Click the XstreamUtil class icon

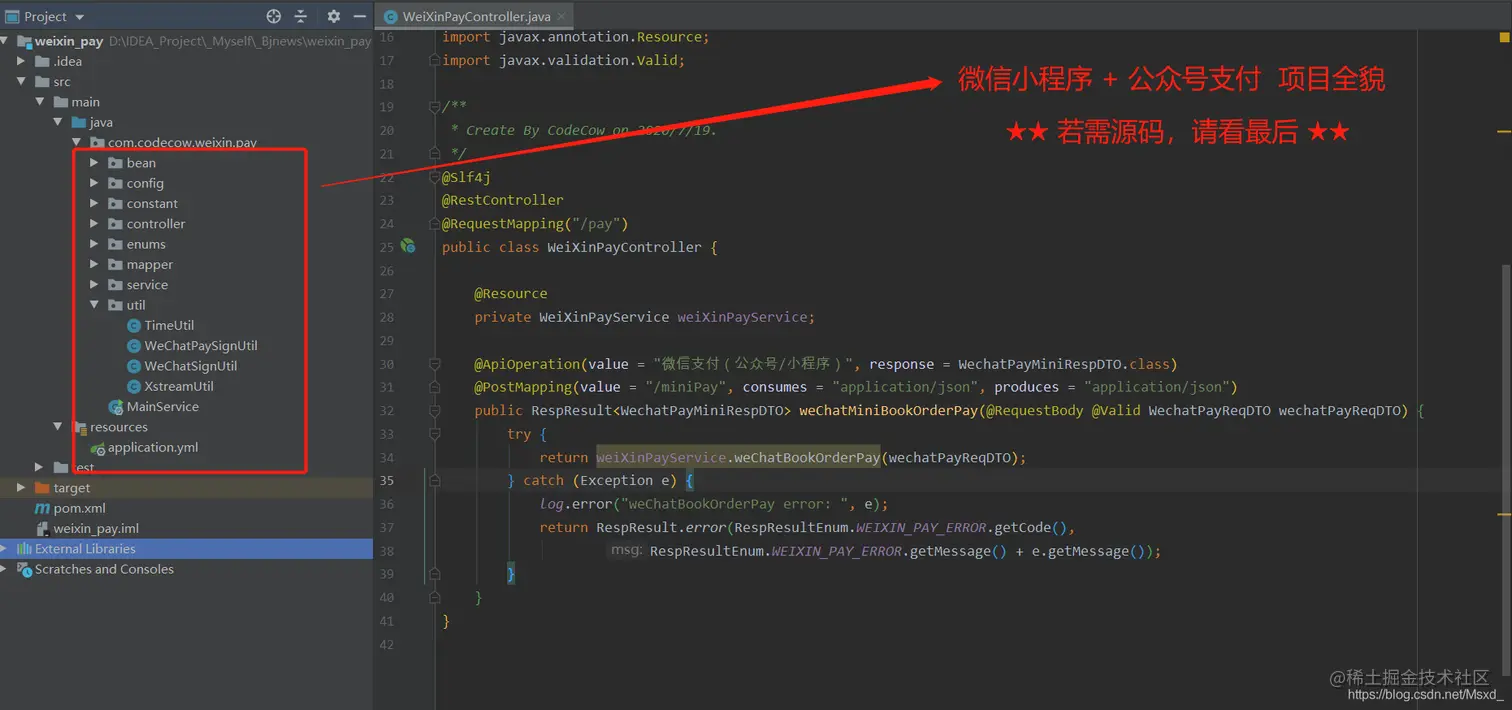point(134,386)
